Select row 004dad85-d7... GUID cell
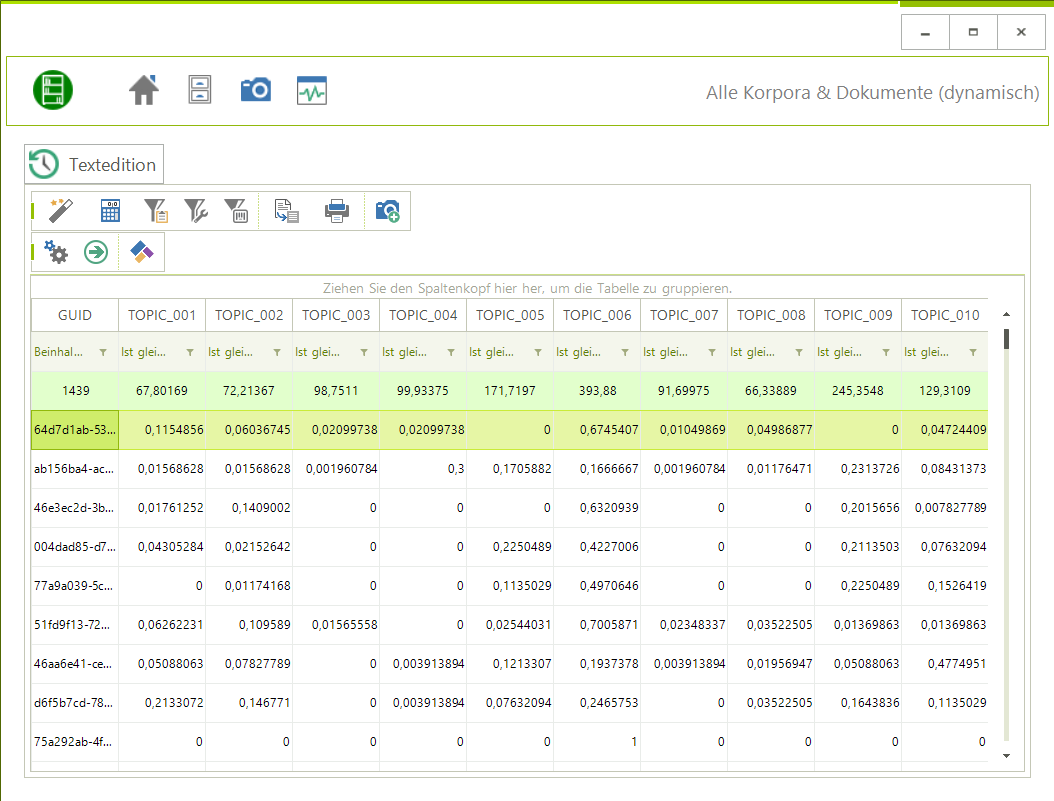The height and width of the screenshot is (801, 1054). [x=75, y=546]
